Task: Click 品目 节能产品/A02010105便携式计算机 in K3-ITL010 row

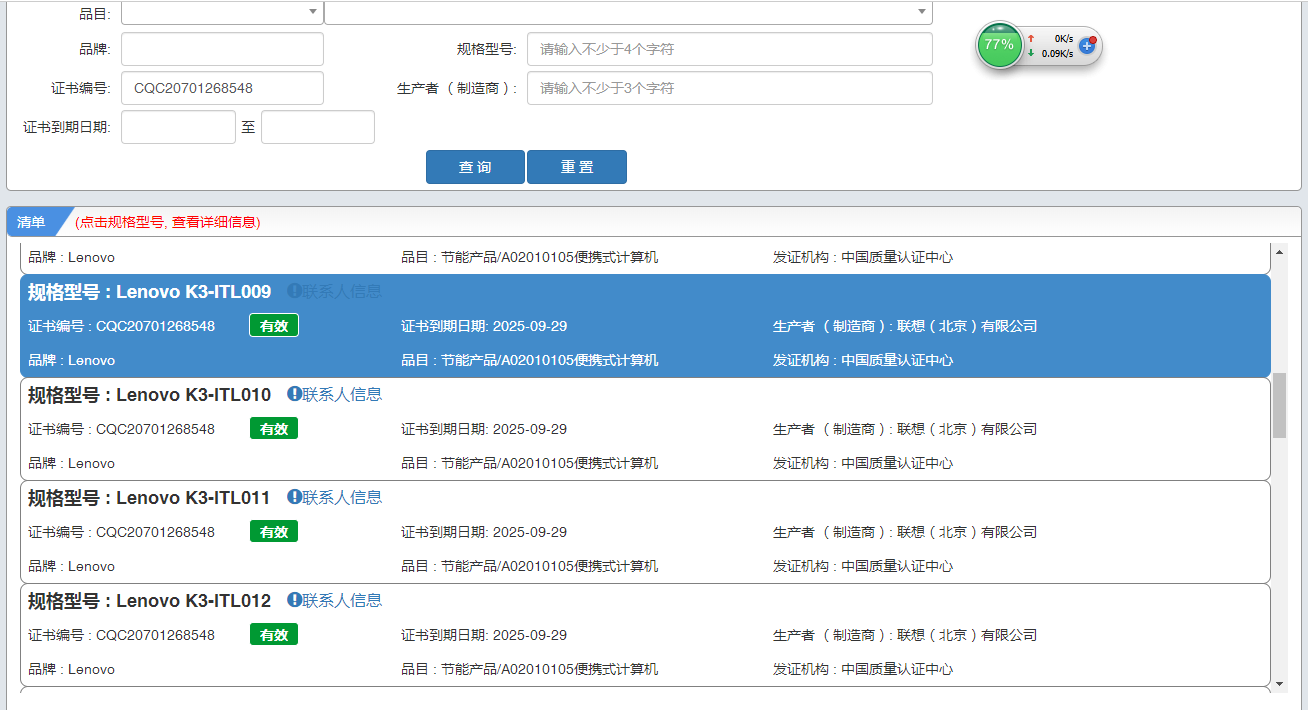Action: pos(530,463)
